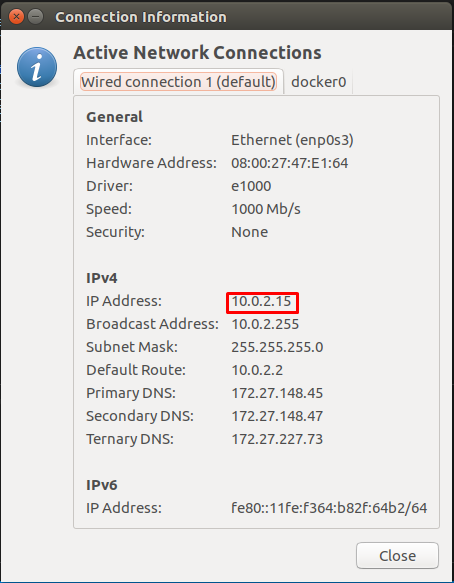Click the Secondary DNS value 172.27.148.47
The width and height of the screenshot is (454, 583).
click(x=277, y=416)
